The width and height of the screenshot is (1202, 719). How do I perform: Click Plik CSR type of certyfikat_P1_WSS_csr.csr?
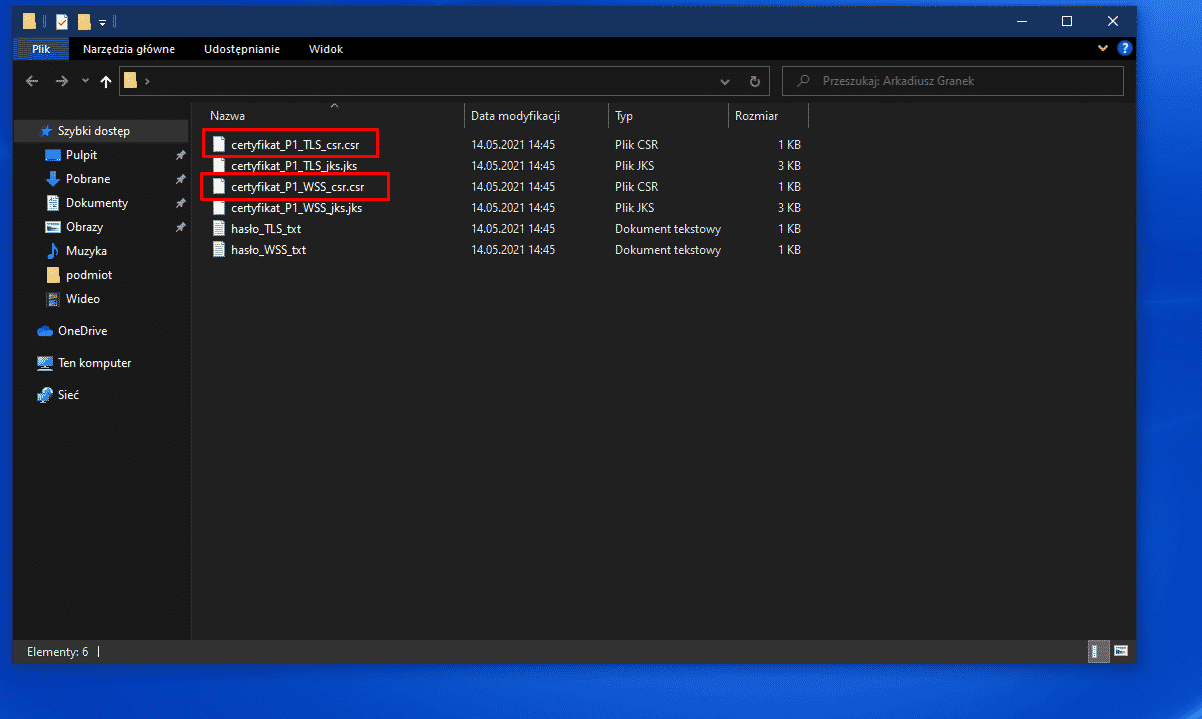pos(636,187)
